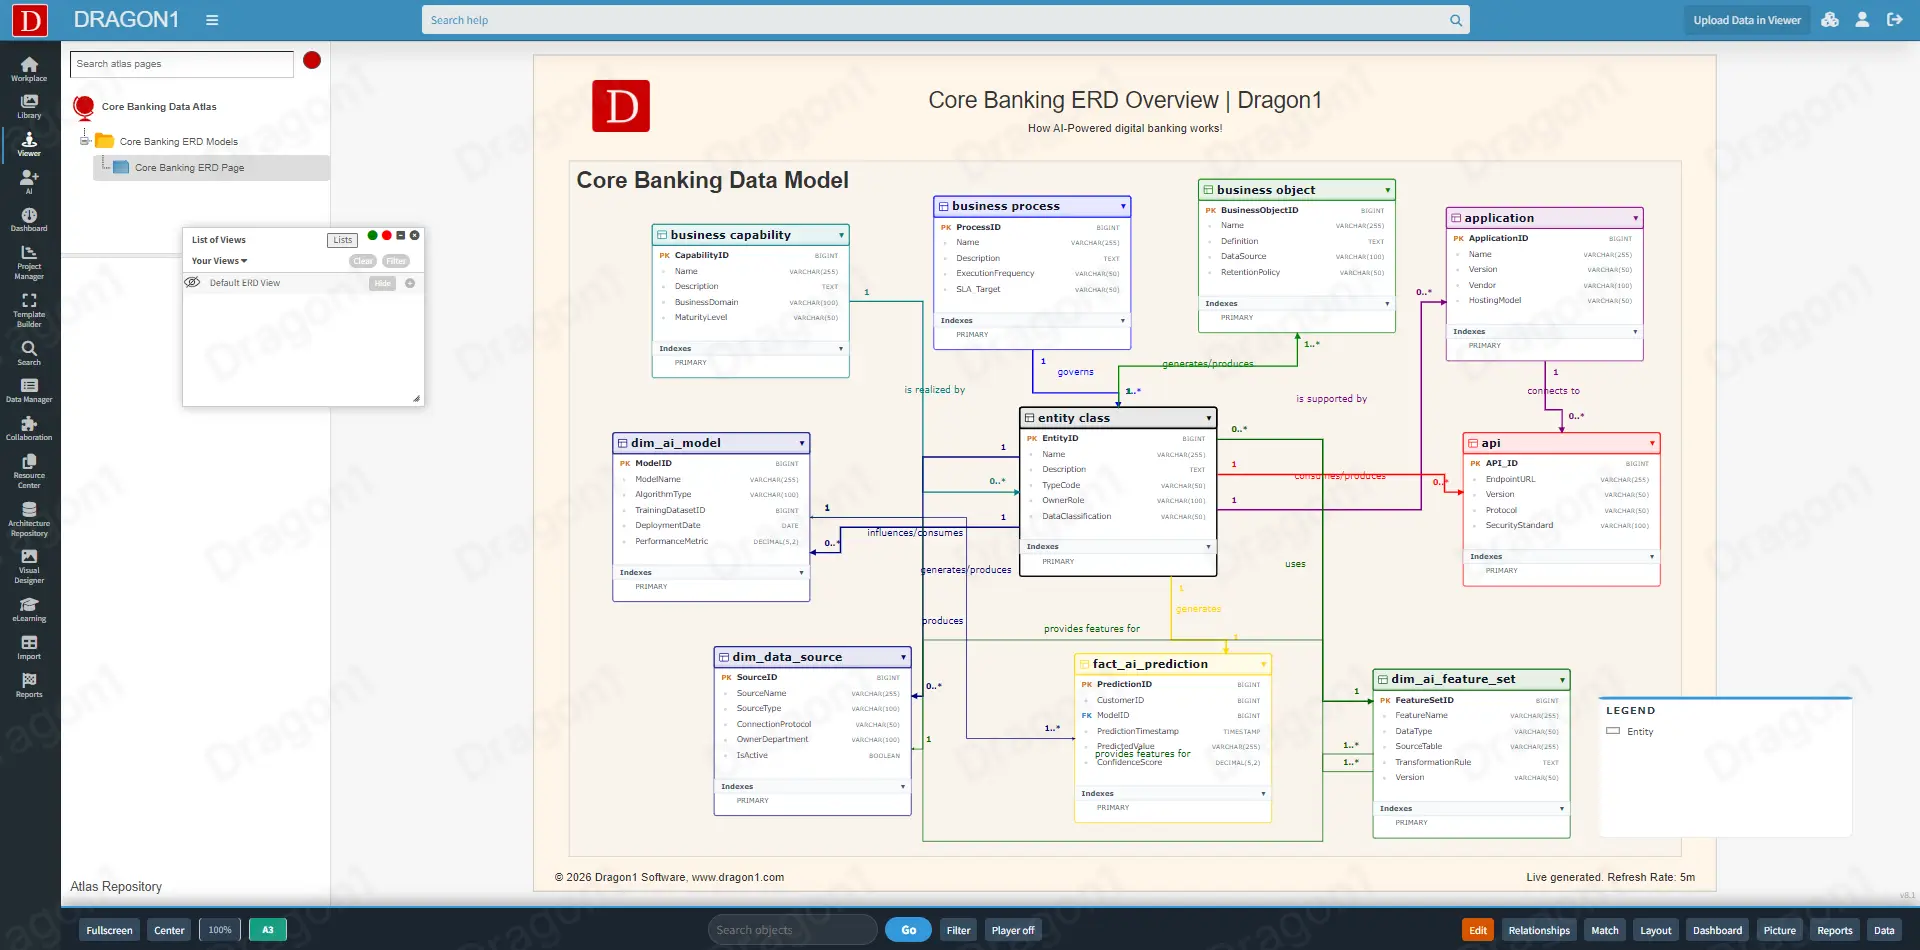
Task: Toggle the A3 page size button
Action: click(268, 930)
